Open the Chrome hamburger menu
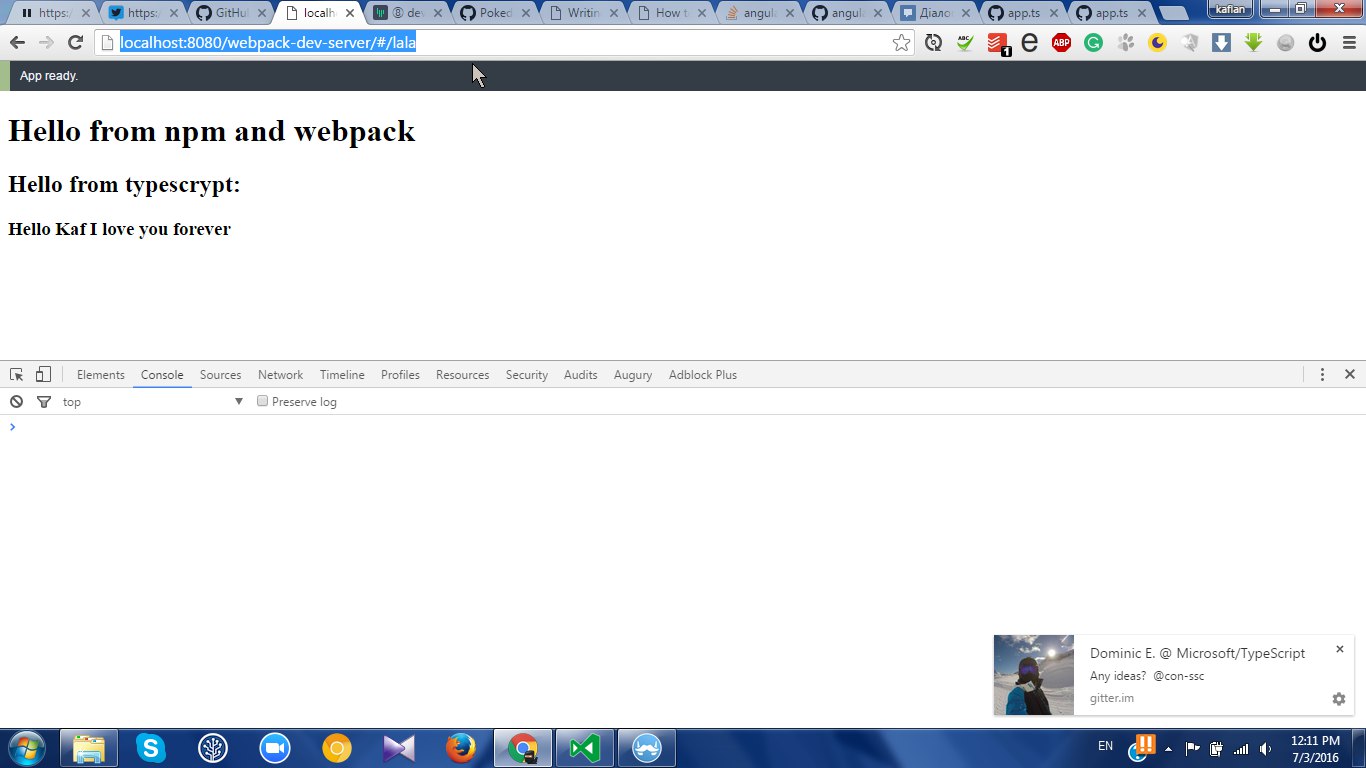1366x768 pixels. (x=1347, y=42)
